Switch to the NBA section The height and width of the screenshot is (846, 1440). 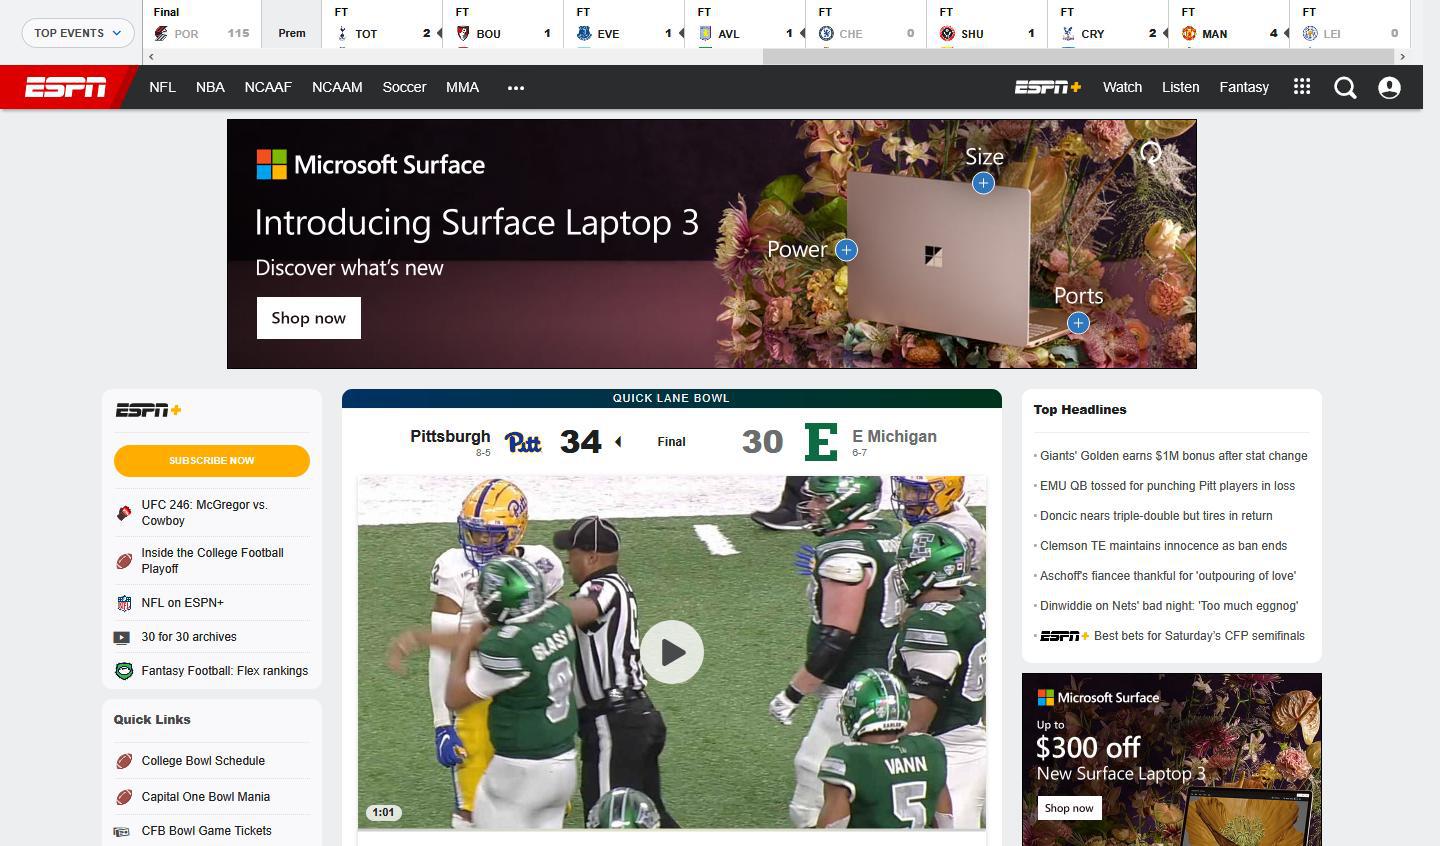[210, 87]
